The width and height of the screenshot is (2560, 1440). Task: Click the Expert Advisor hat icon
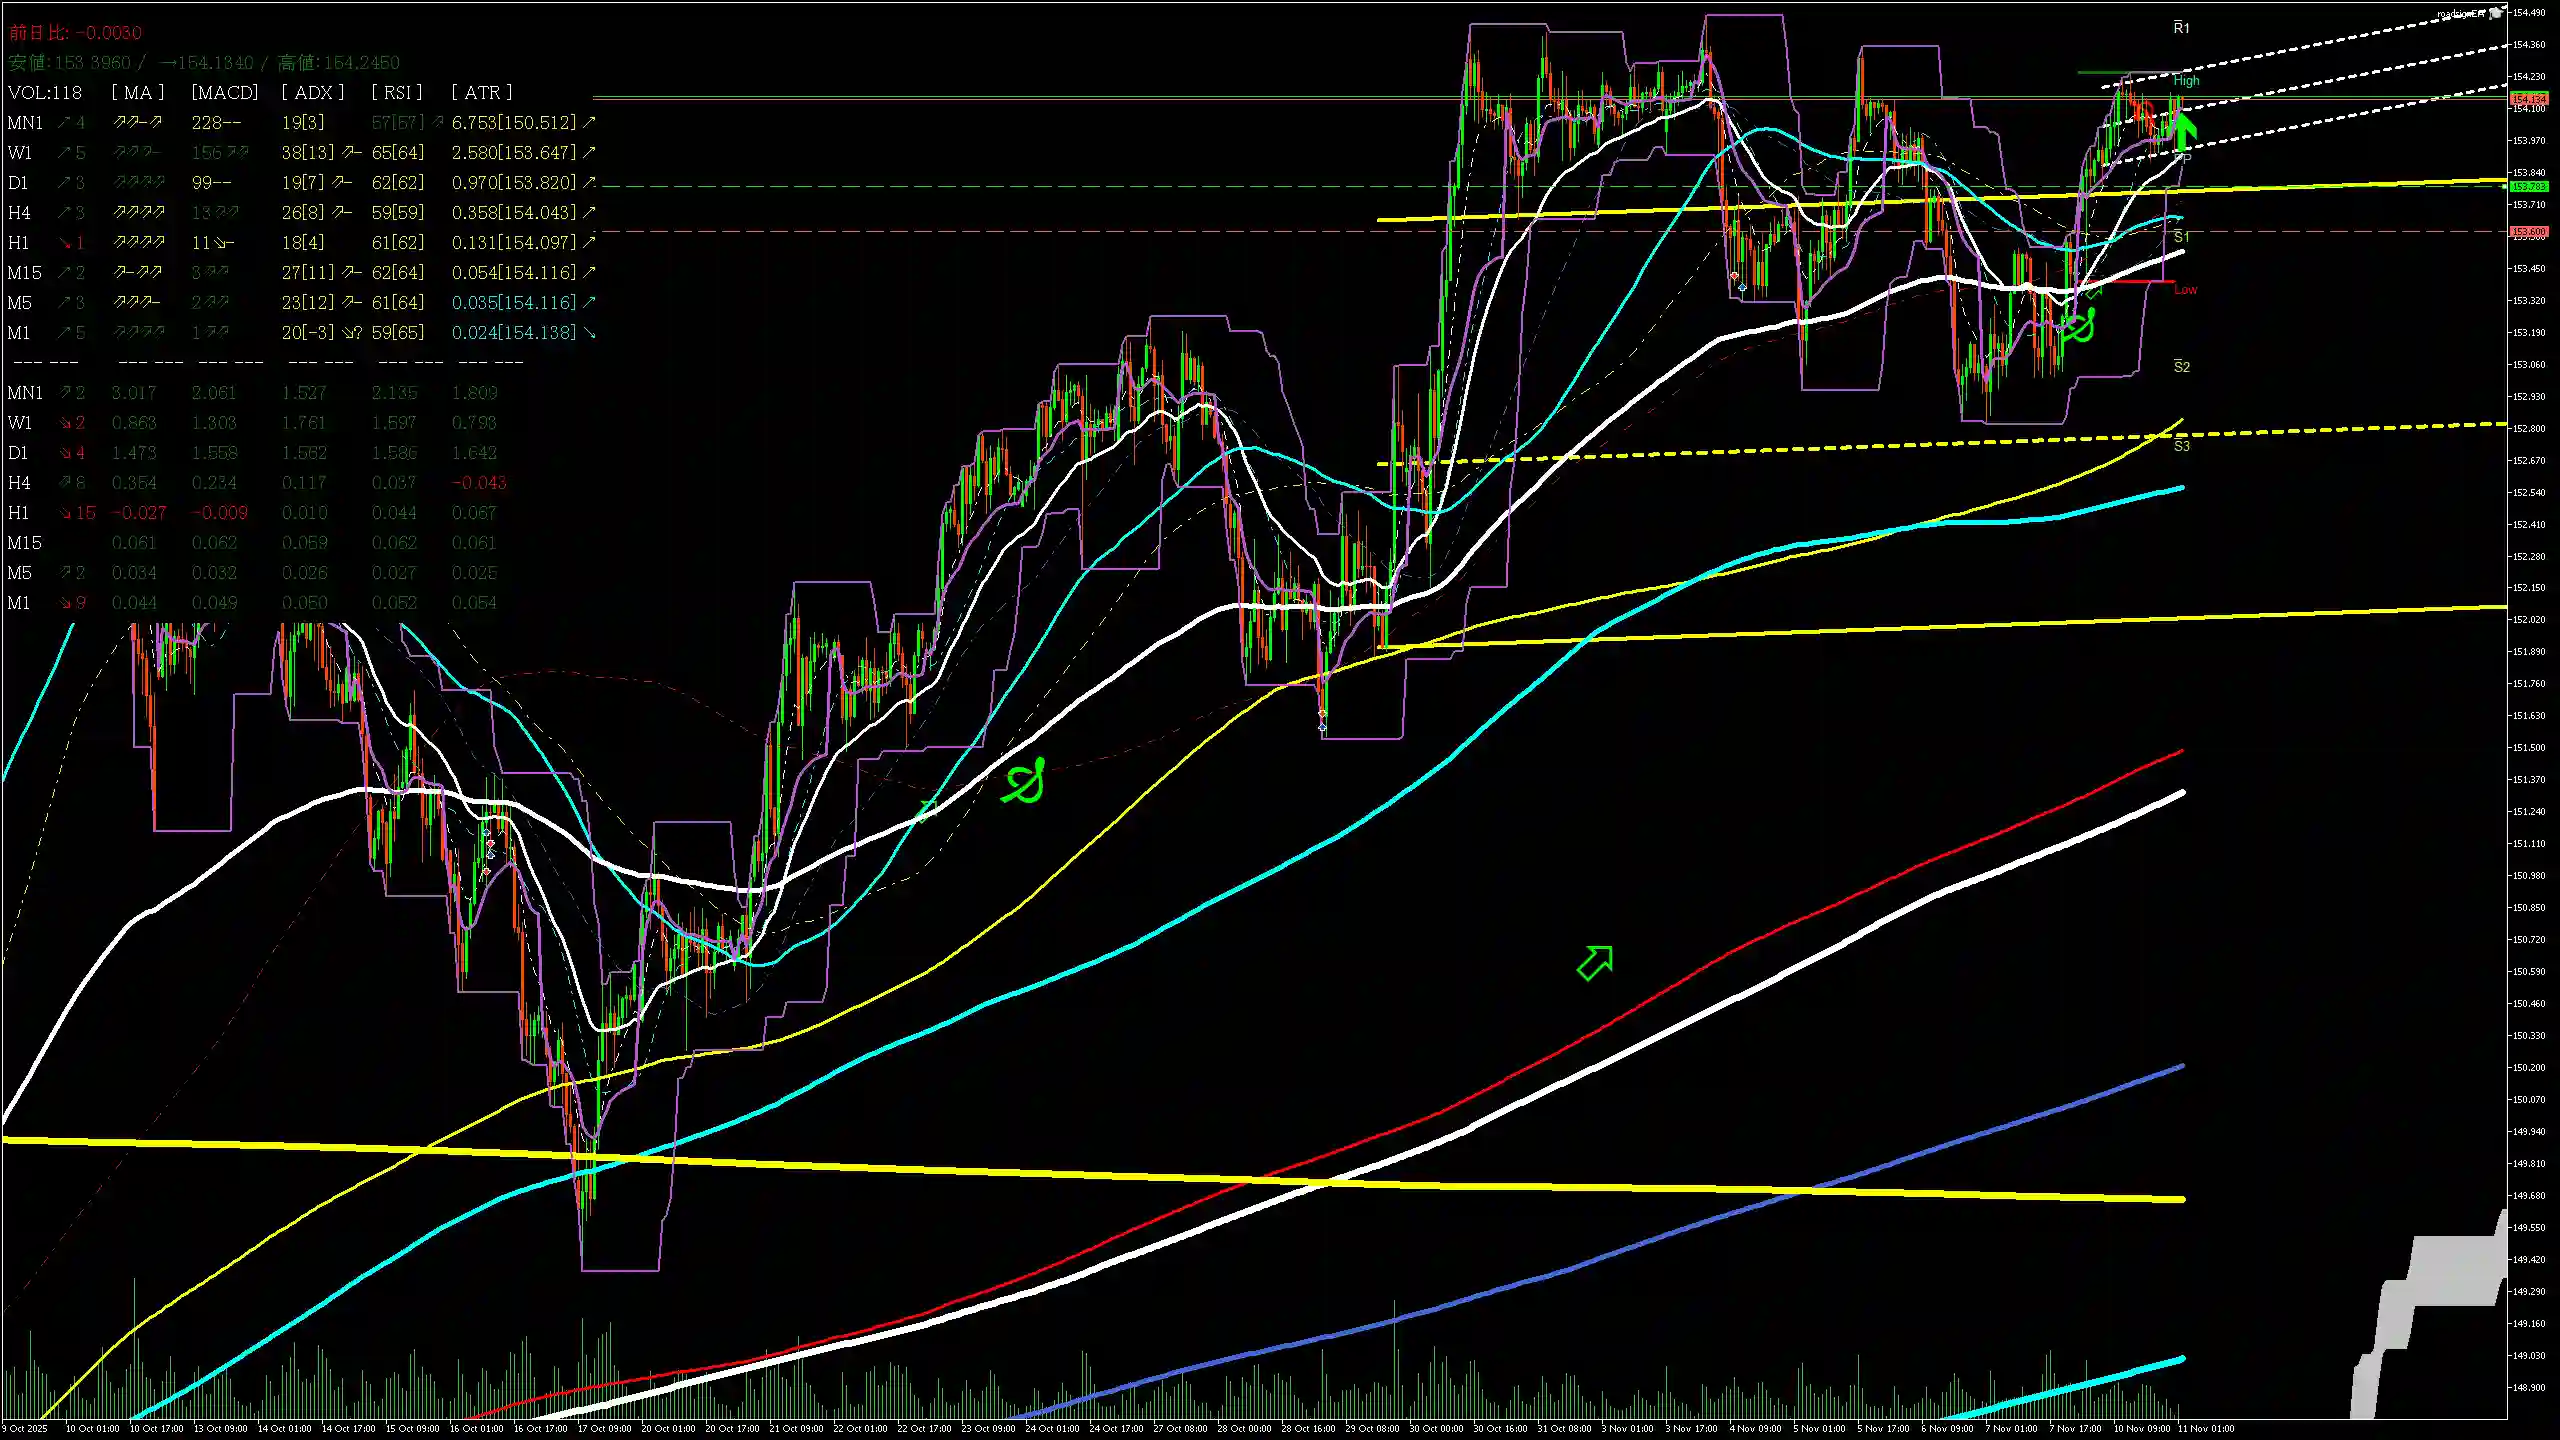tap(2496, 13)
